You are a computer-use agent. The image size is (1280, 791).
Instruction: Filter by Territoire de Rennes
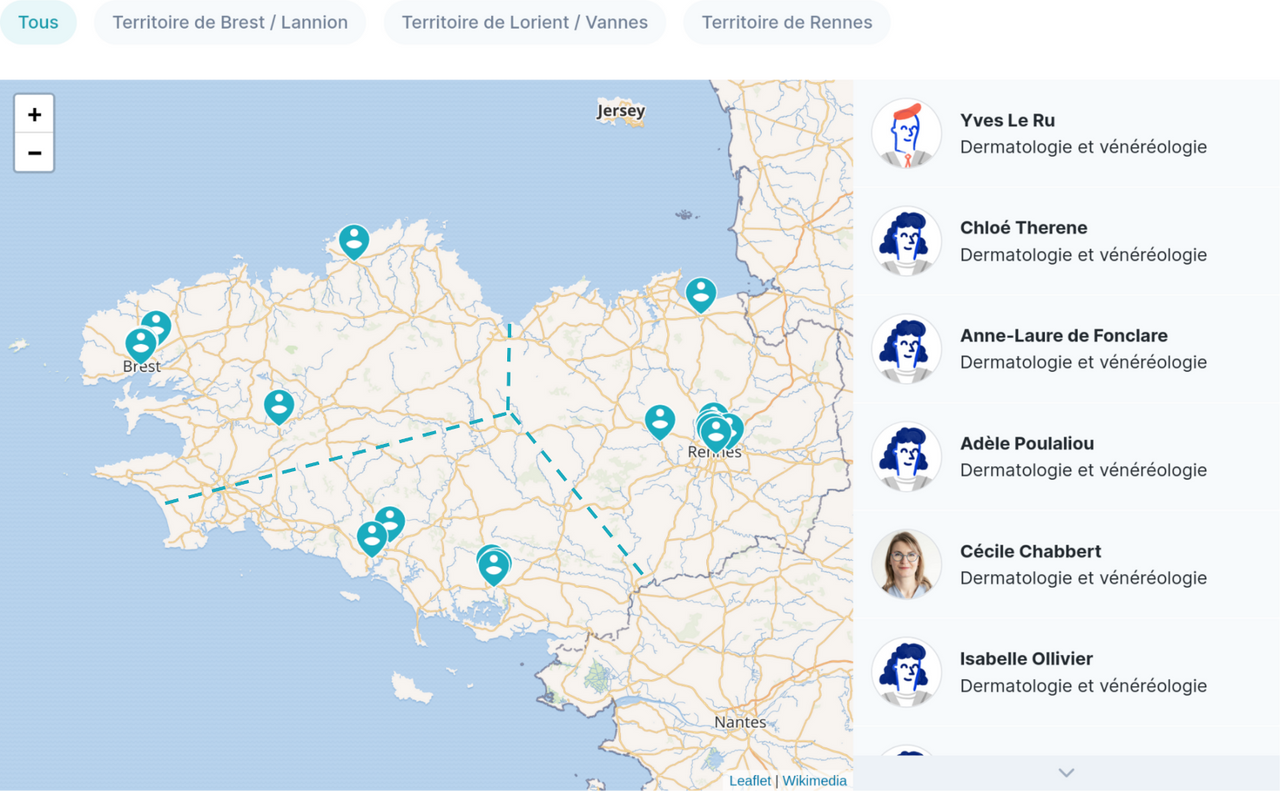coord(787,22)
